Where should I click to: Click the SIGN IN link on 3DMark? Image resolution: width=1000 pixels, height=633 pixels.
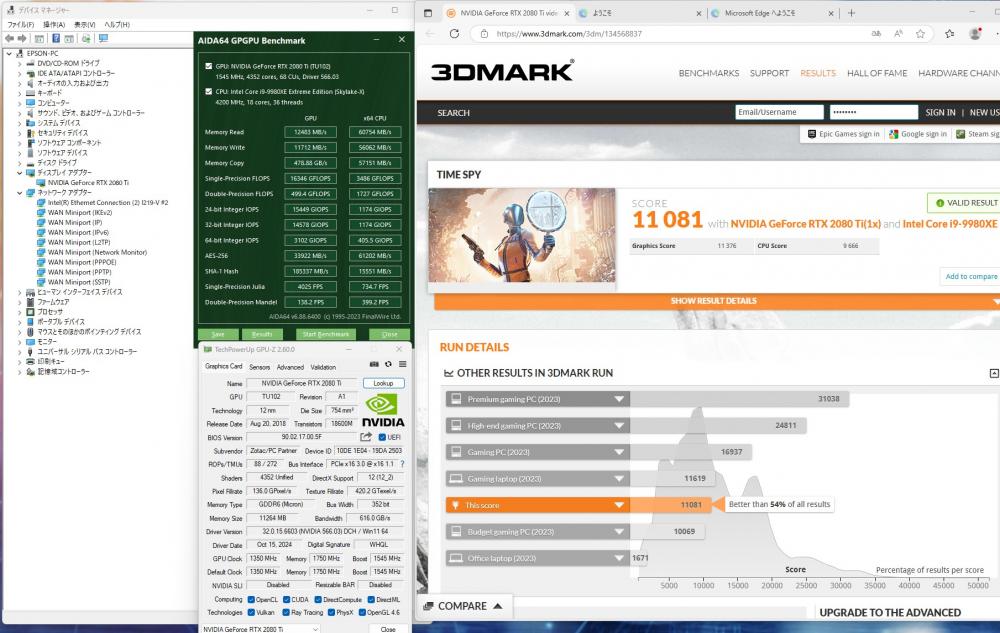940,112
